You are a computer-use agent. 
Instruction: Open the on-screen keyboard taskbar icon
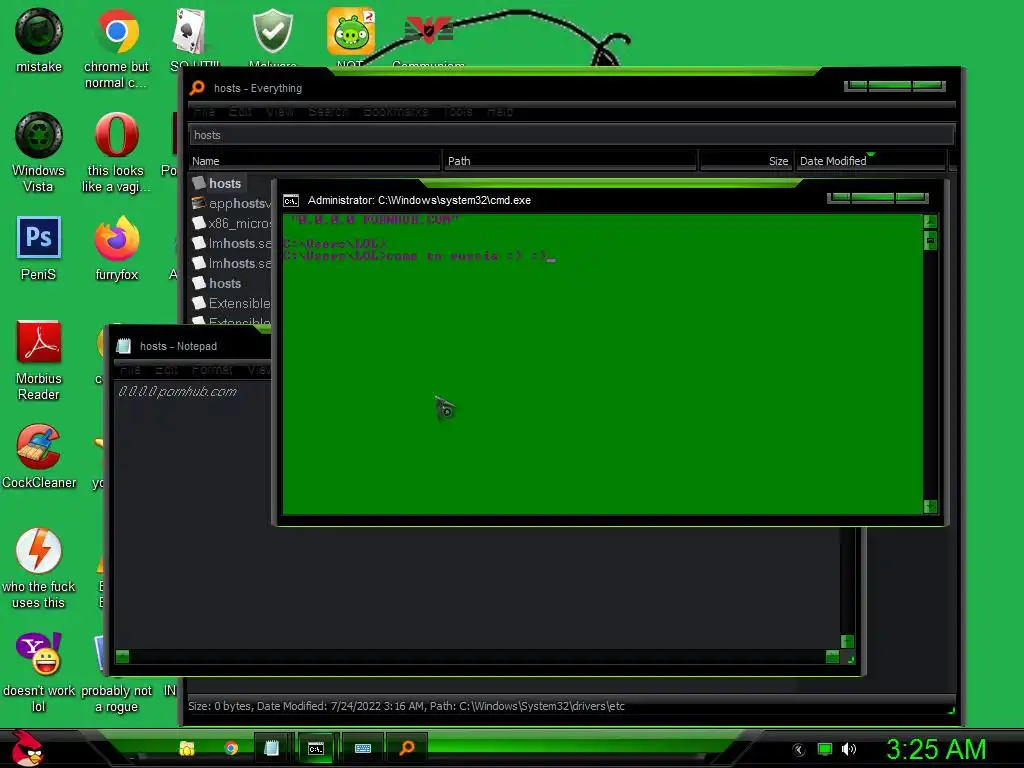pos(362,748)
